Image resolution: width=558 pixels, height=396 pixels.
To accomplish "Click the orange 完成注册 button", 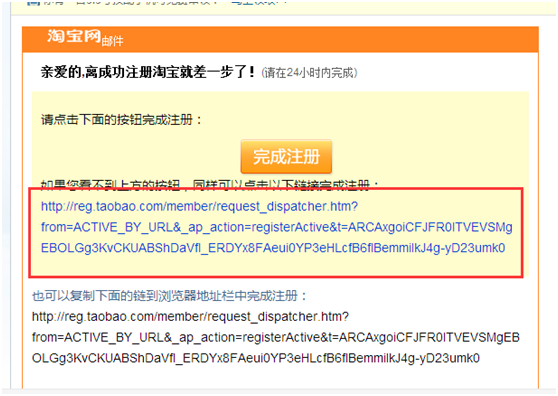I will pyautogui.click(x=286, y=157).
